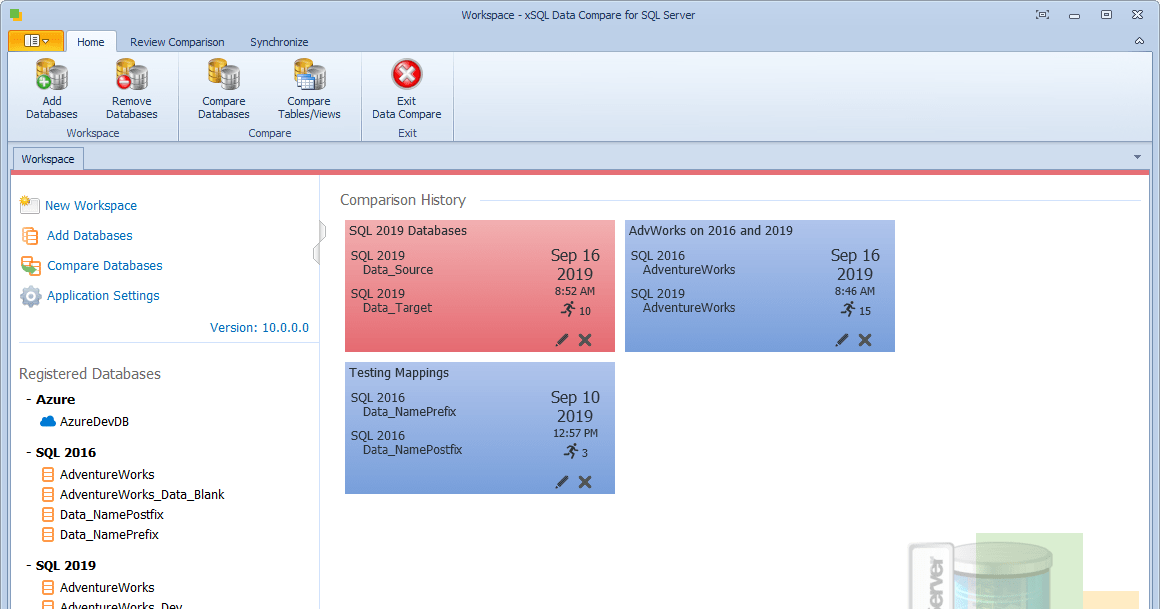The width and height of the screenshot is (1160, 609).
Task: Click the Exit Data Compare icon
Action: 406,75
